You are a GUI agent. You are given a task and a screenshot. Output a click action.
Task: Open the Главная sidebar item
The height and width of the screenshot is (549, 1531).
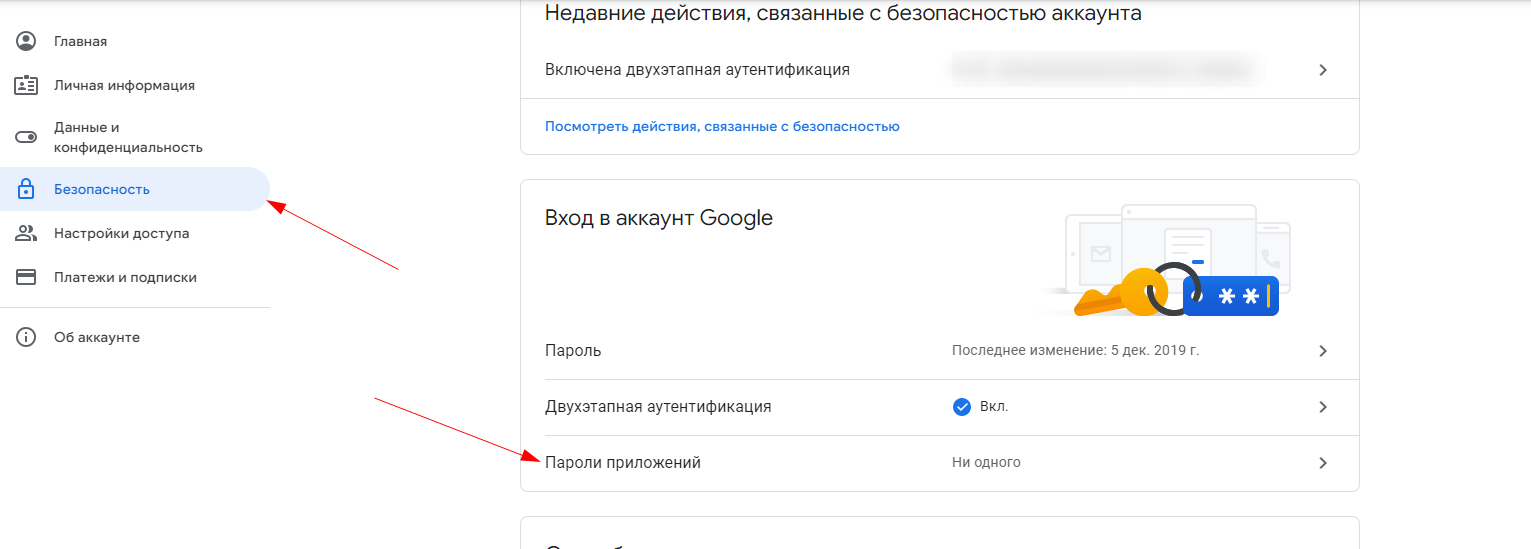[x=81, y=41]
